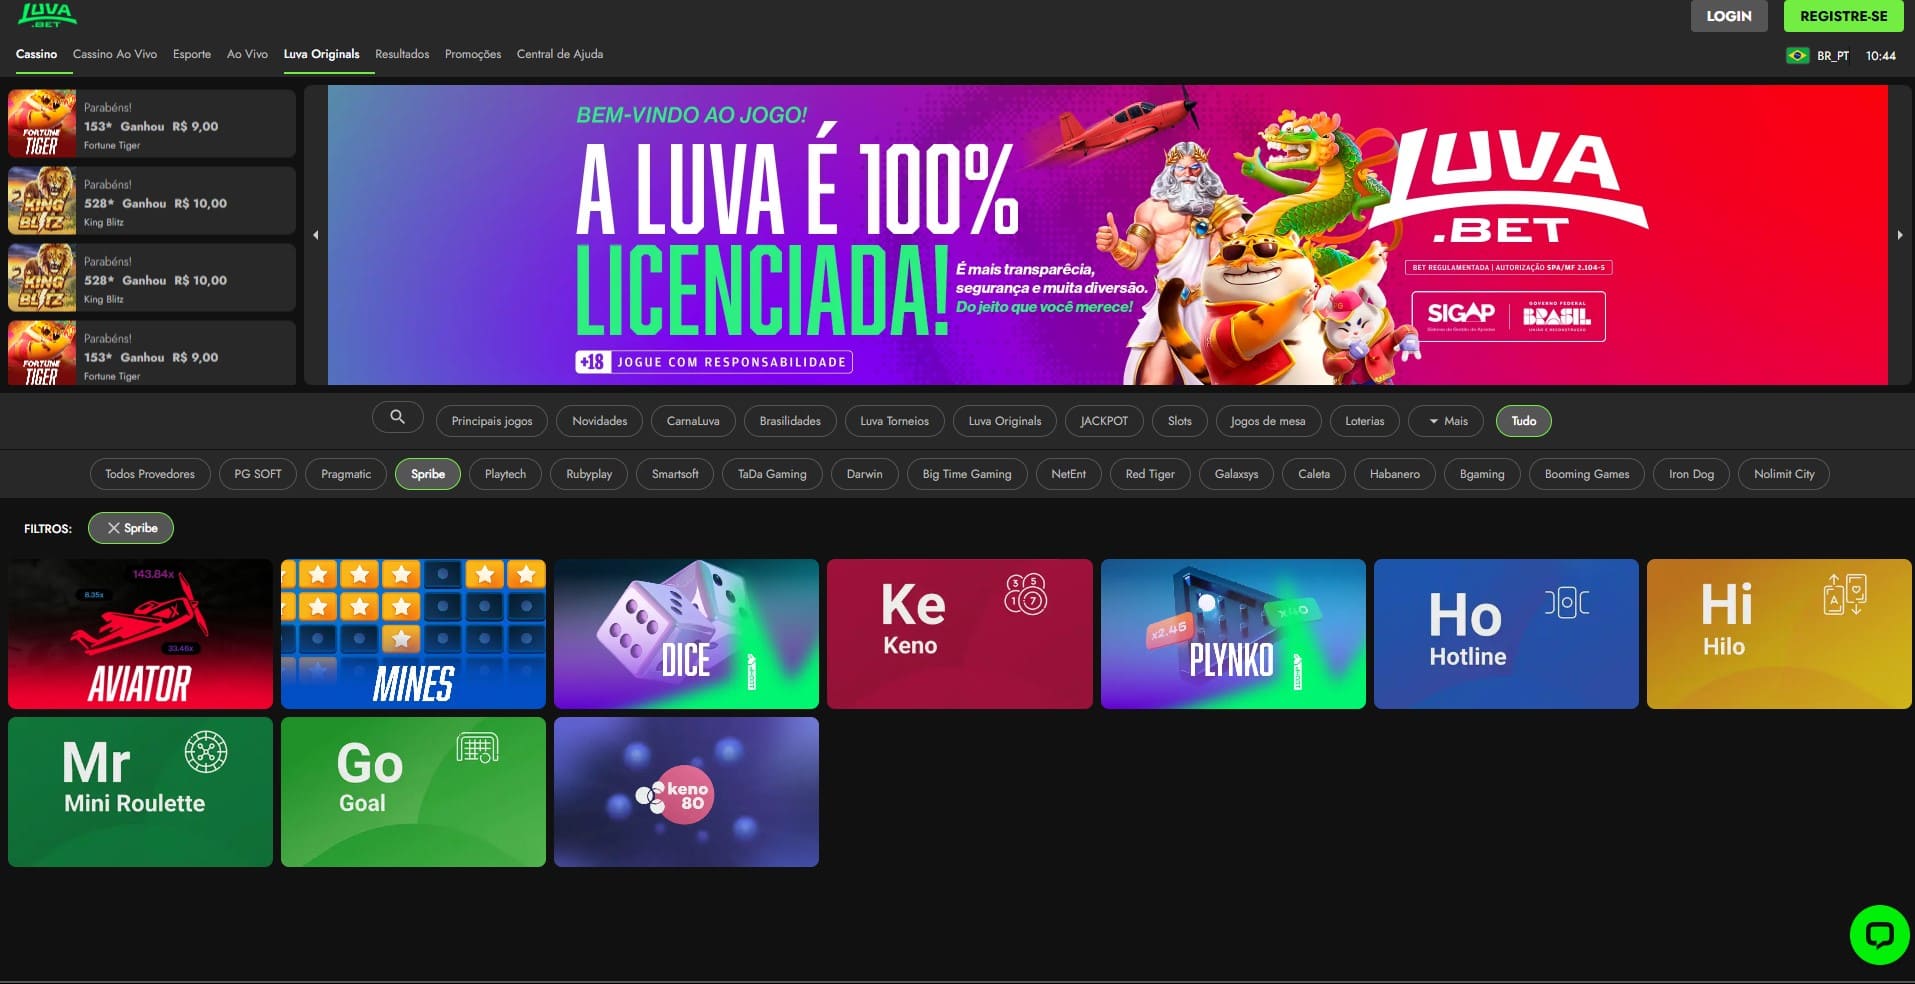1915x984 pixels.
Task: Click the Brazil flag language icon
Action: point(1797,56)
